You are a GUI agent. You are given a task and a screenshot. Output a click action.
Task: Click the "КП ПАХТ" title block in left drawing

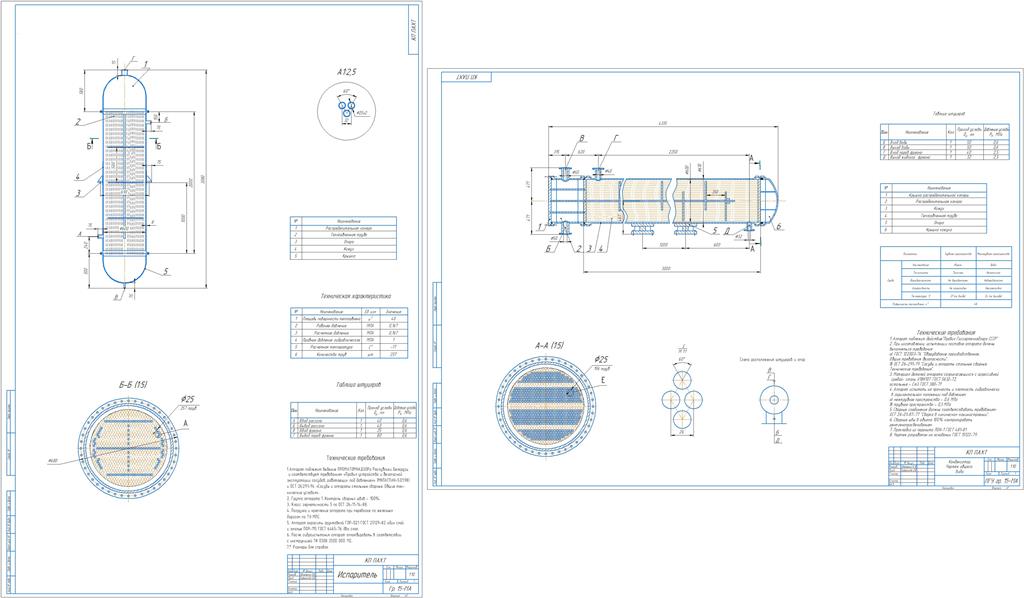(x=376, y=560)
